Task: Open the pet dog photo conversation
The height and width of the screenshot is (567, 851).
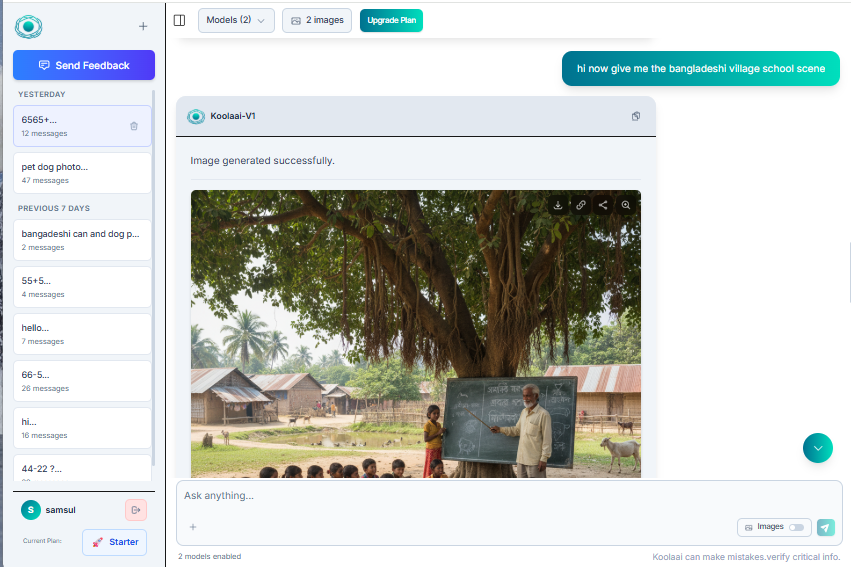Action: click(x=82, y=172)
